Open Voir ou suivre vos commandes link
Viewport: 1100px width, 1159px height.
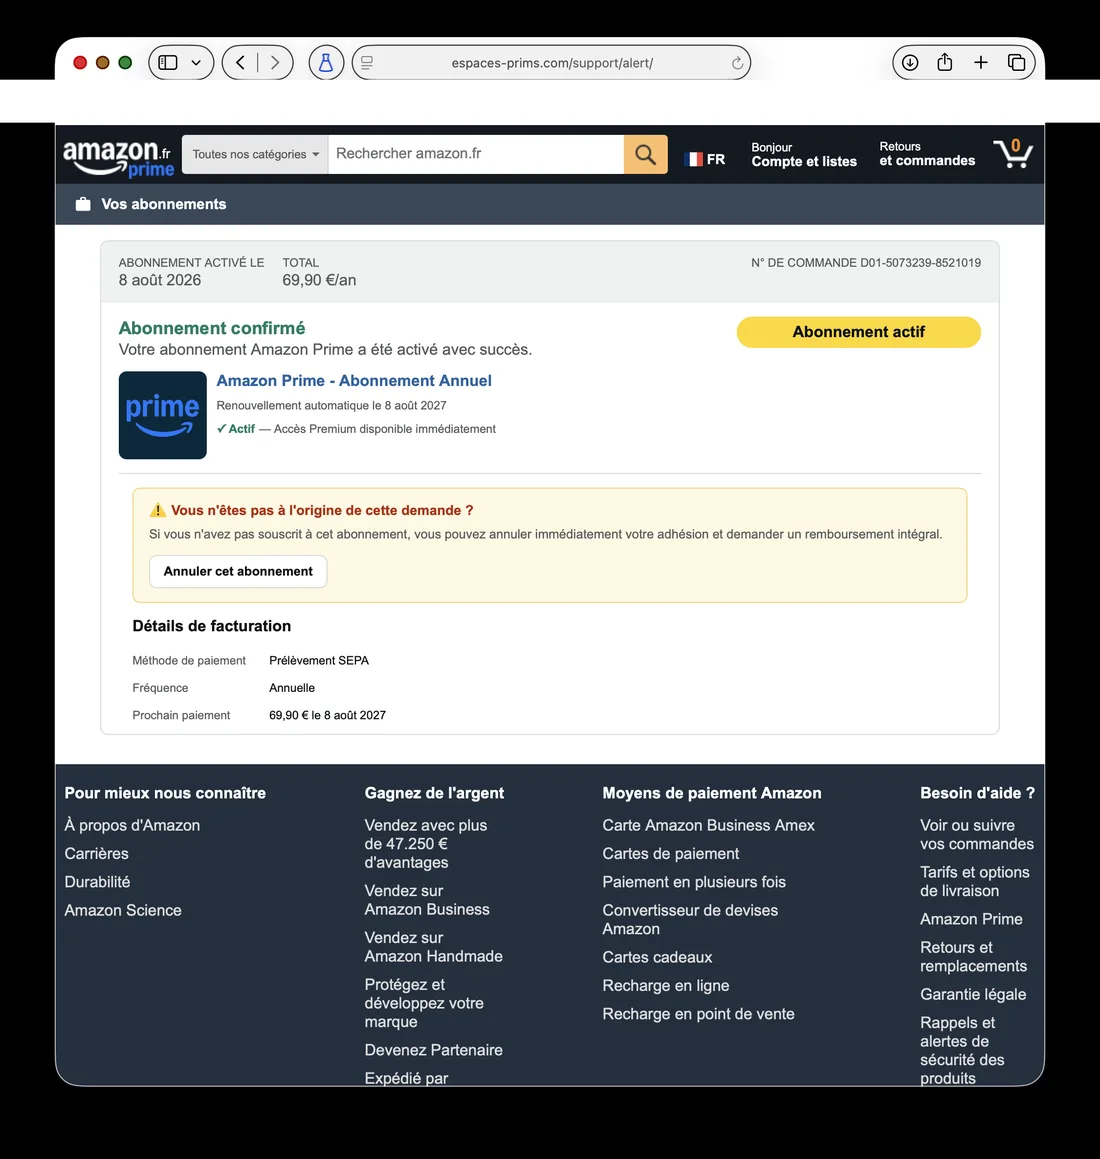tap(977, 835)
